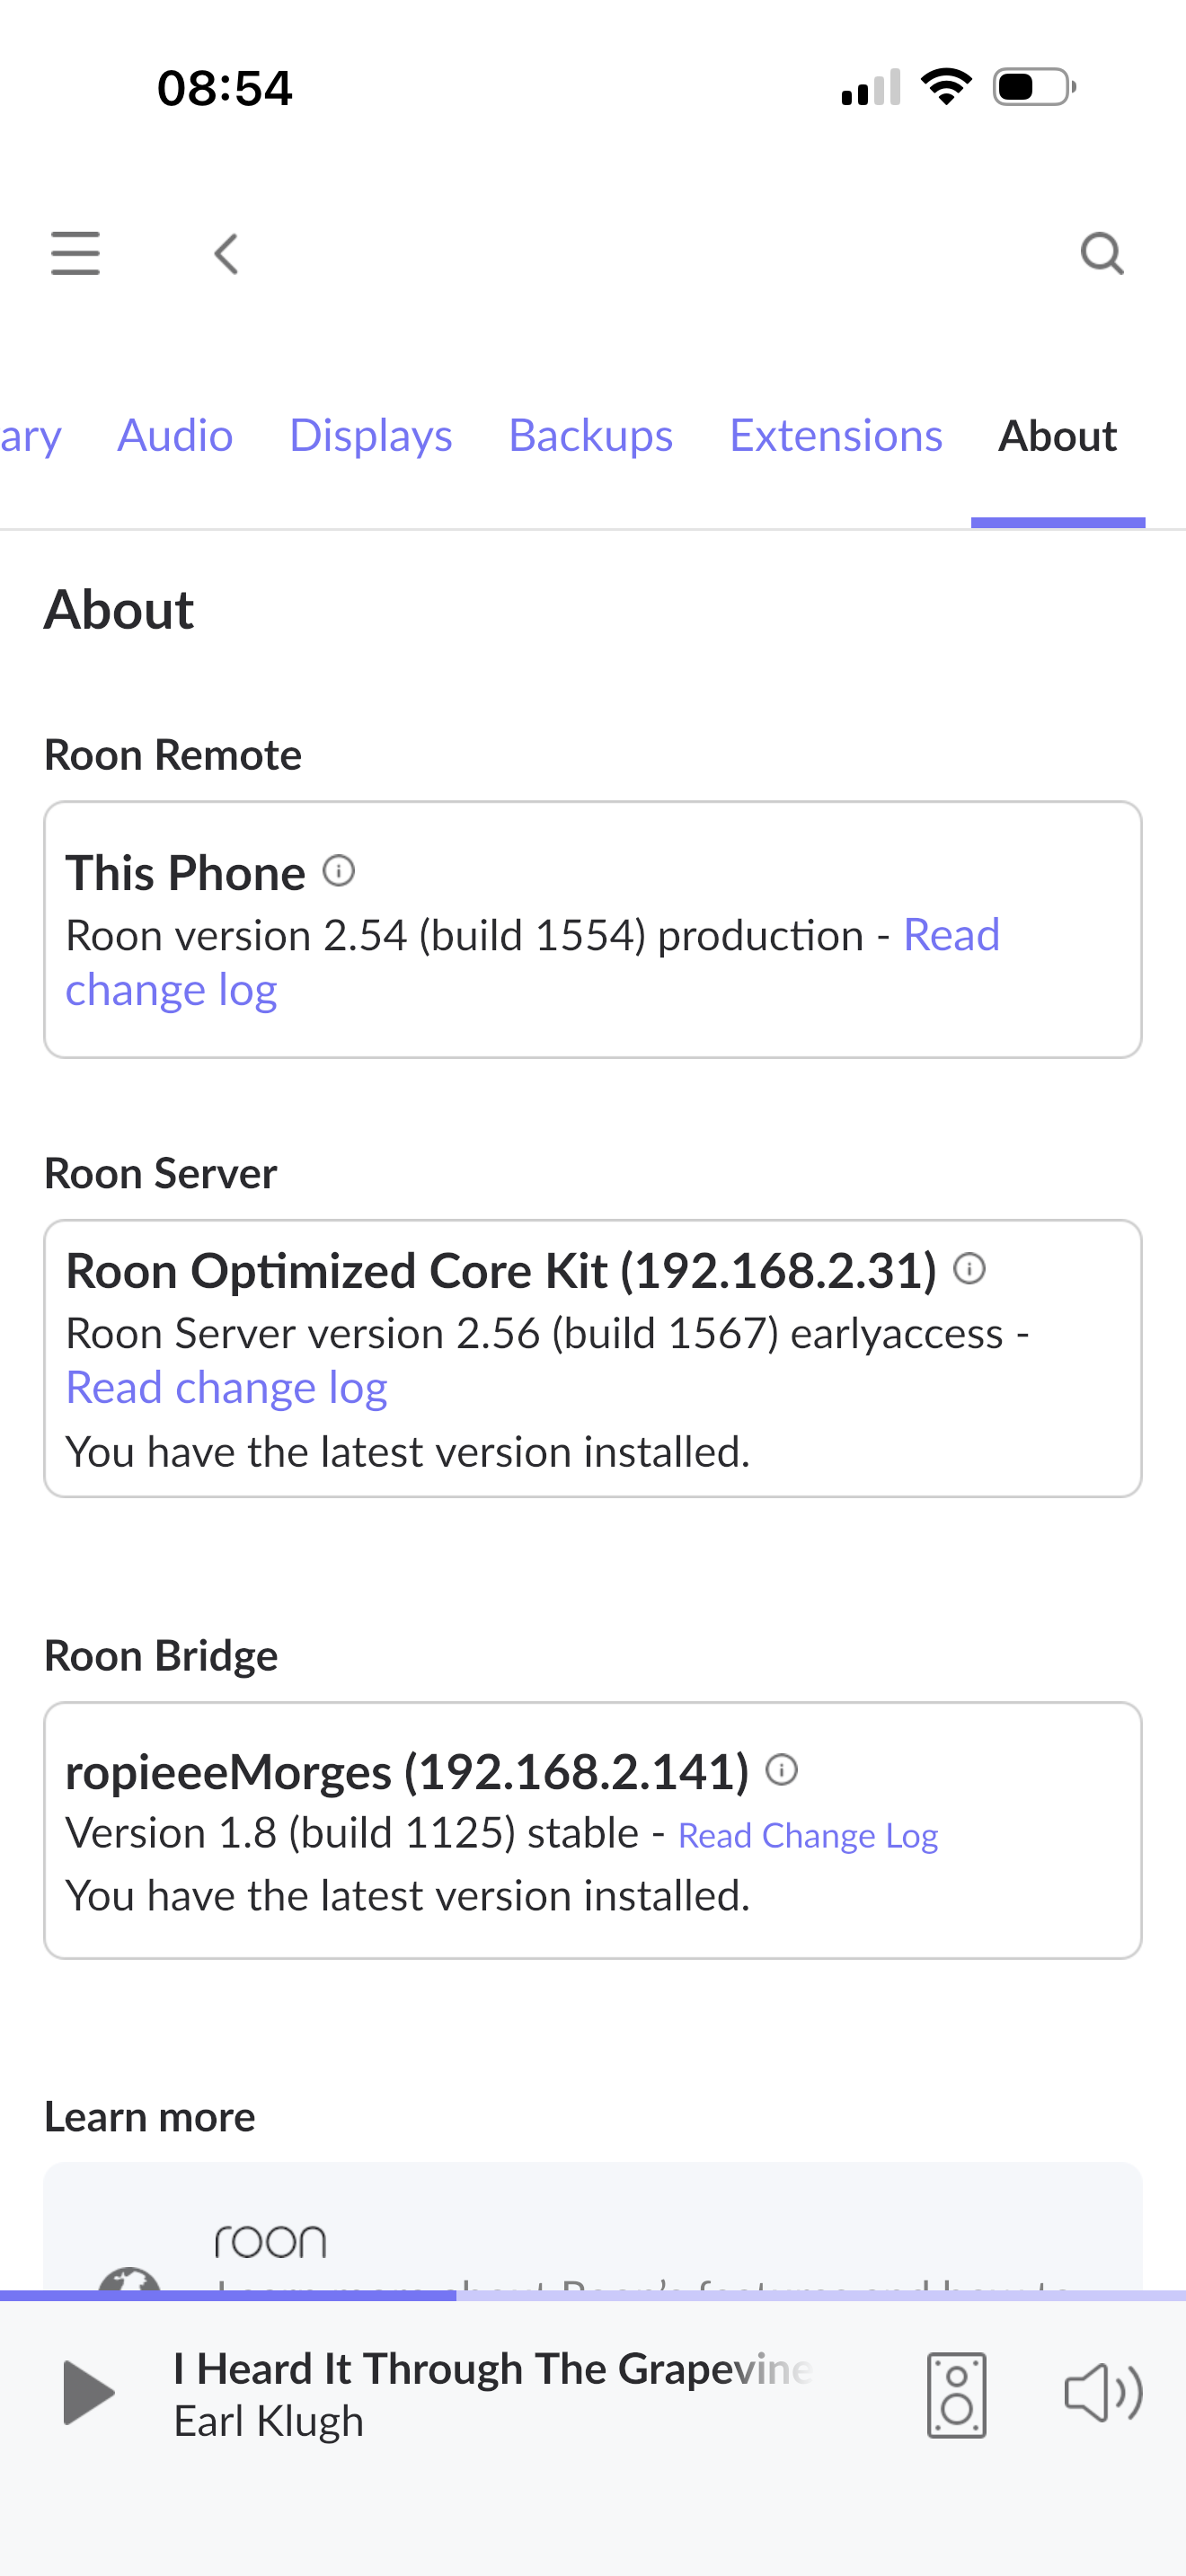1186x2576 pixels.
Task: Select the About tab
Action: click(x=1057, y=435)
